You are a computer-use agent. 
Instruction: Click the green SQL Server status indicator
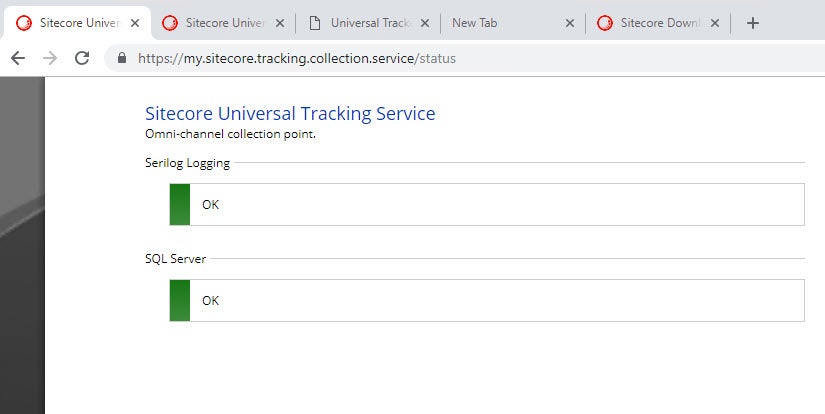click(x=180, y=300)
